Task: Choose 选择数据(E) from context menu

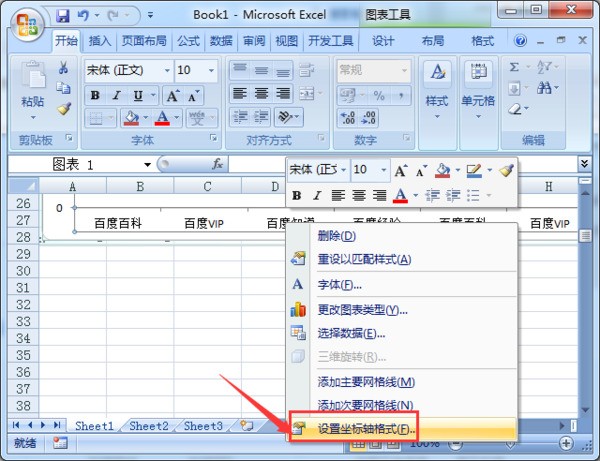Action: 402,333
